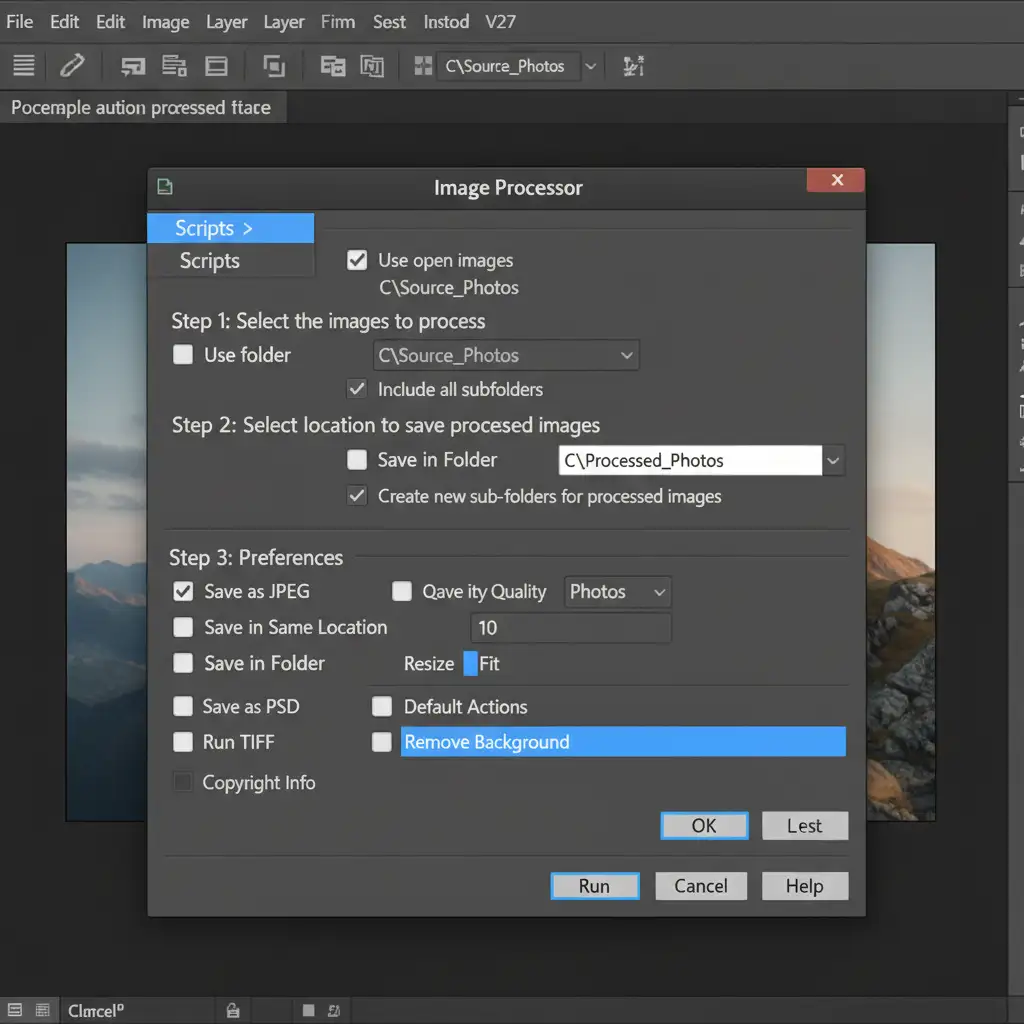The height and width of the screenshot is (1024, 1024).
Task: Click the four-square grid icon before C\Source_Photos
Action: tap(423, 66)
